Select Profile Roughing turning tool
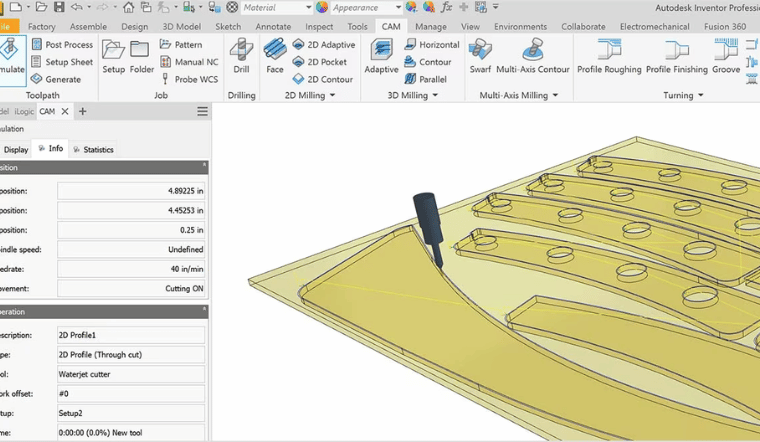 [x=609, y=57]
